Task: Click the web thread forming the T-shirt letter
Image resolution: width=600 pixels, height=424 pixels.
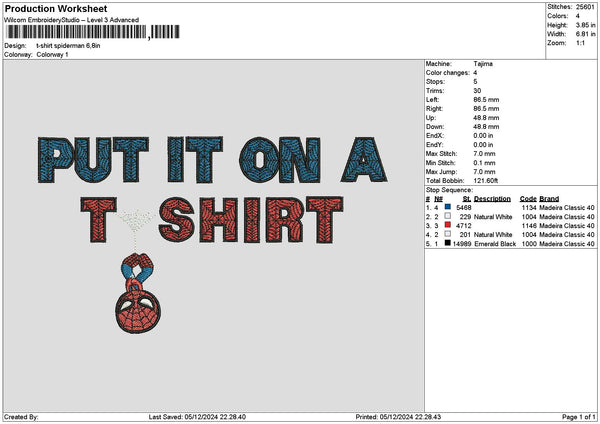Action: pyautogui.click(x=129, y=225)
